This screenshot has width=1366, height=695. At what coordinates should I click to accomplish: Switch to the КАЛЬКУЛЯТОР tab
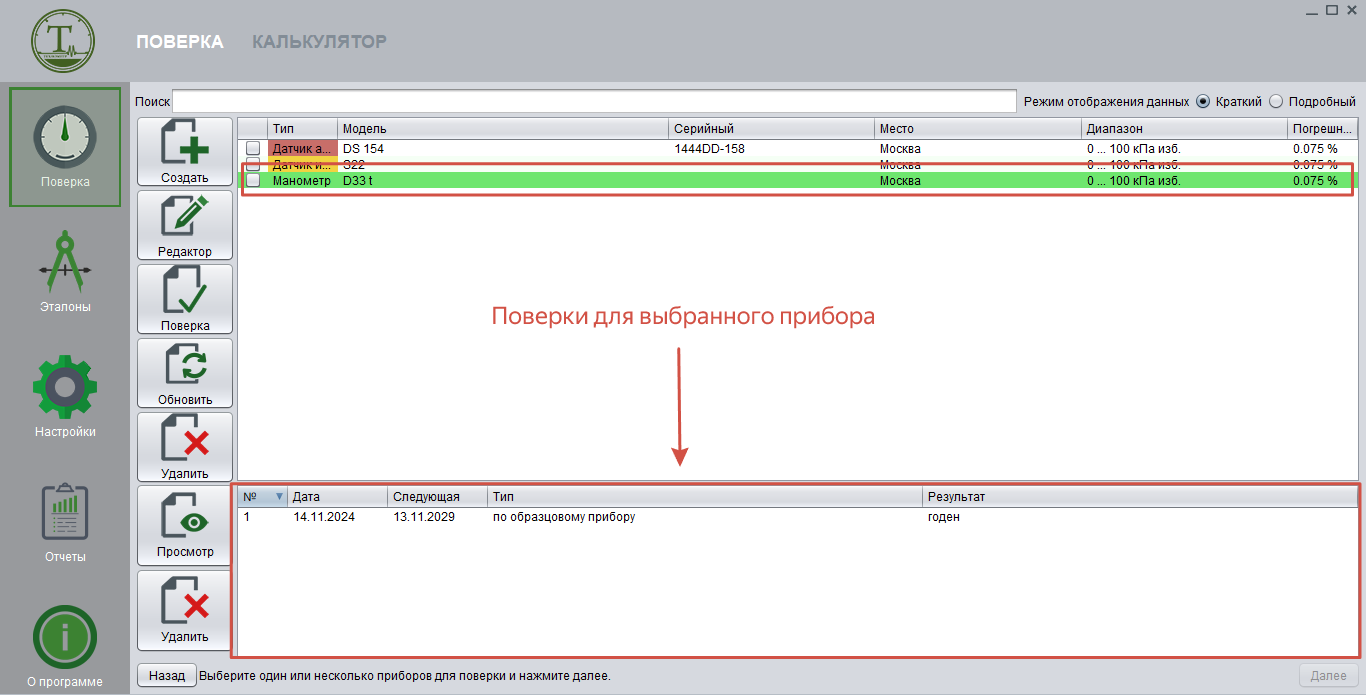[x=319, y=42]
